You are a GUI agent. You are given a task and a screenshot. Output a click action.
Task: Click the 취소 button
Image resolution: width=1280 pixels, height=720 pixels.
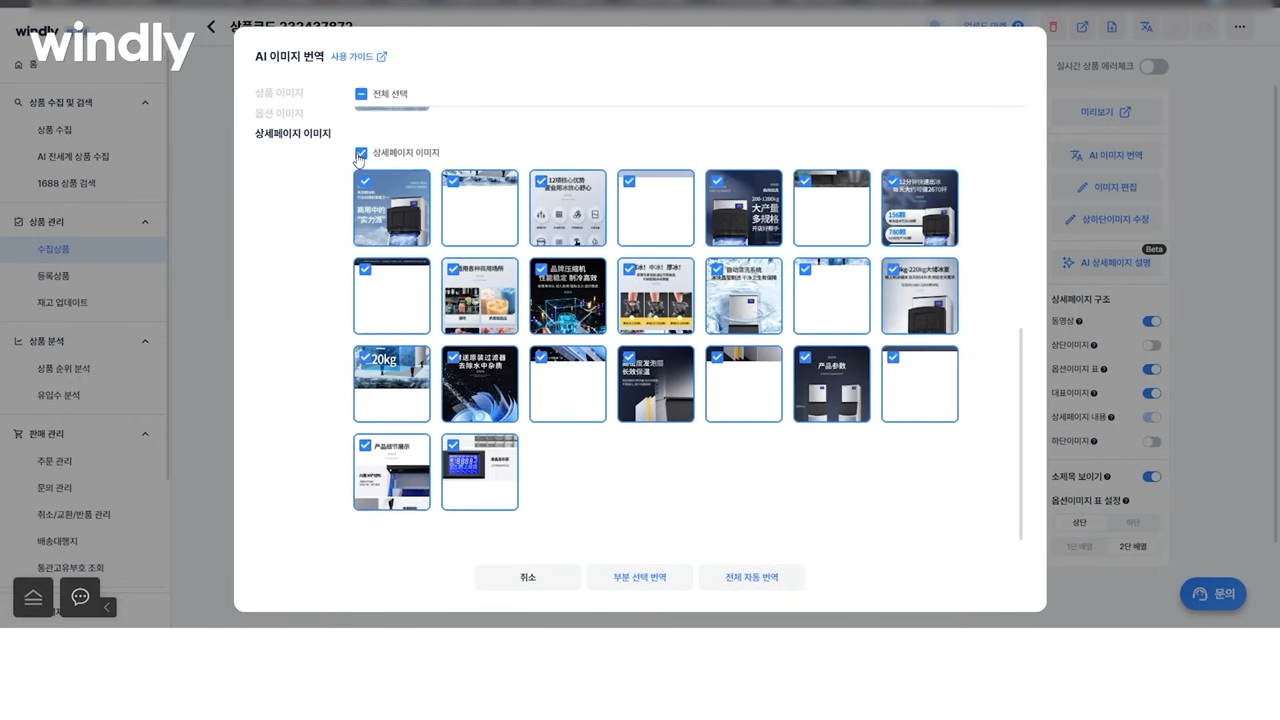click(528, 577)
